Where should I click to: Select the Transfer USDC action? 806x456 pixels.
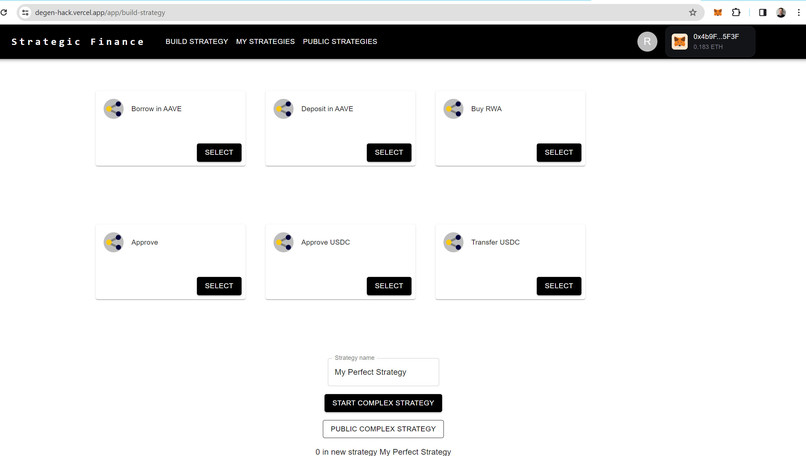tap(559, 286)
